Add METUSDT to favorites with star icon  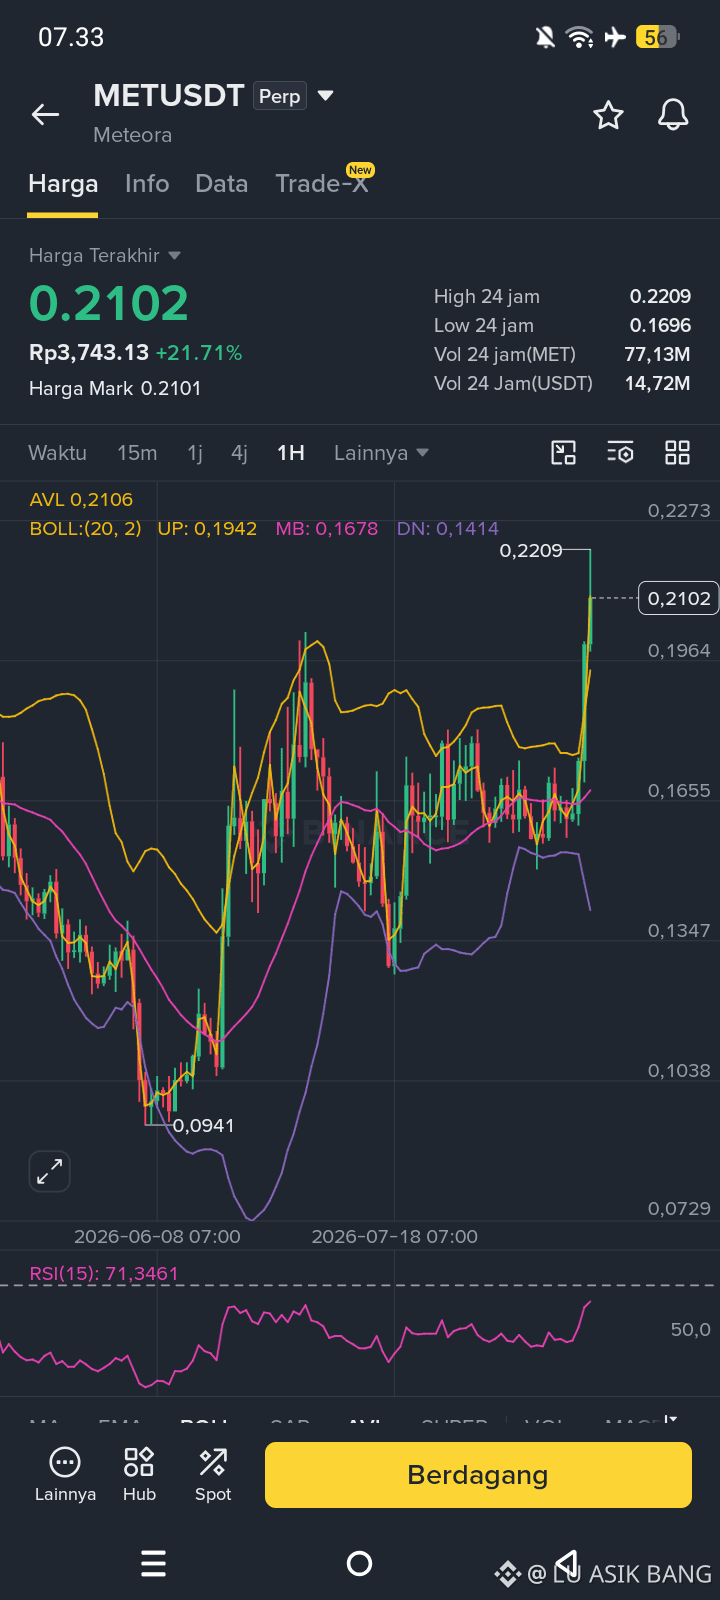tap(608, 115)
